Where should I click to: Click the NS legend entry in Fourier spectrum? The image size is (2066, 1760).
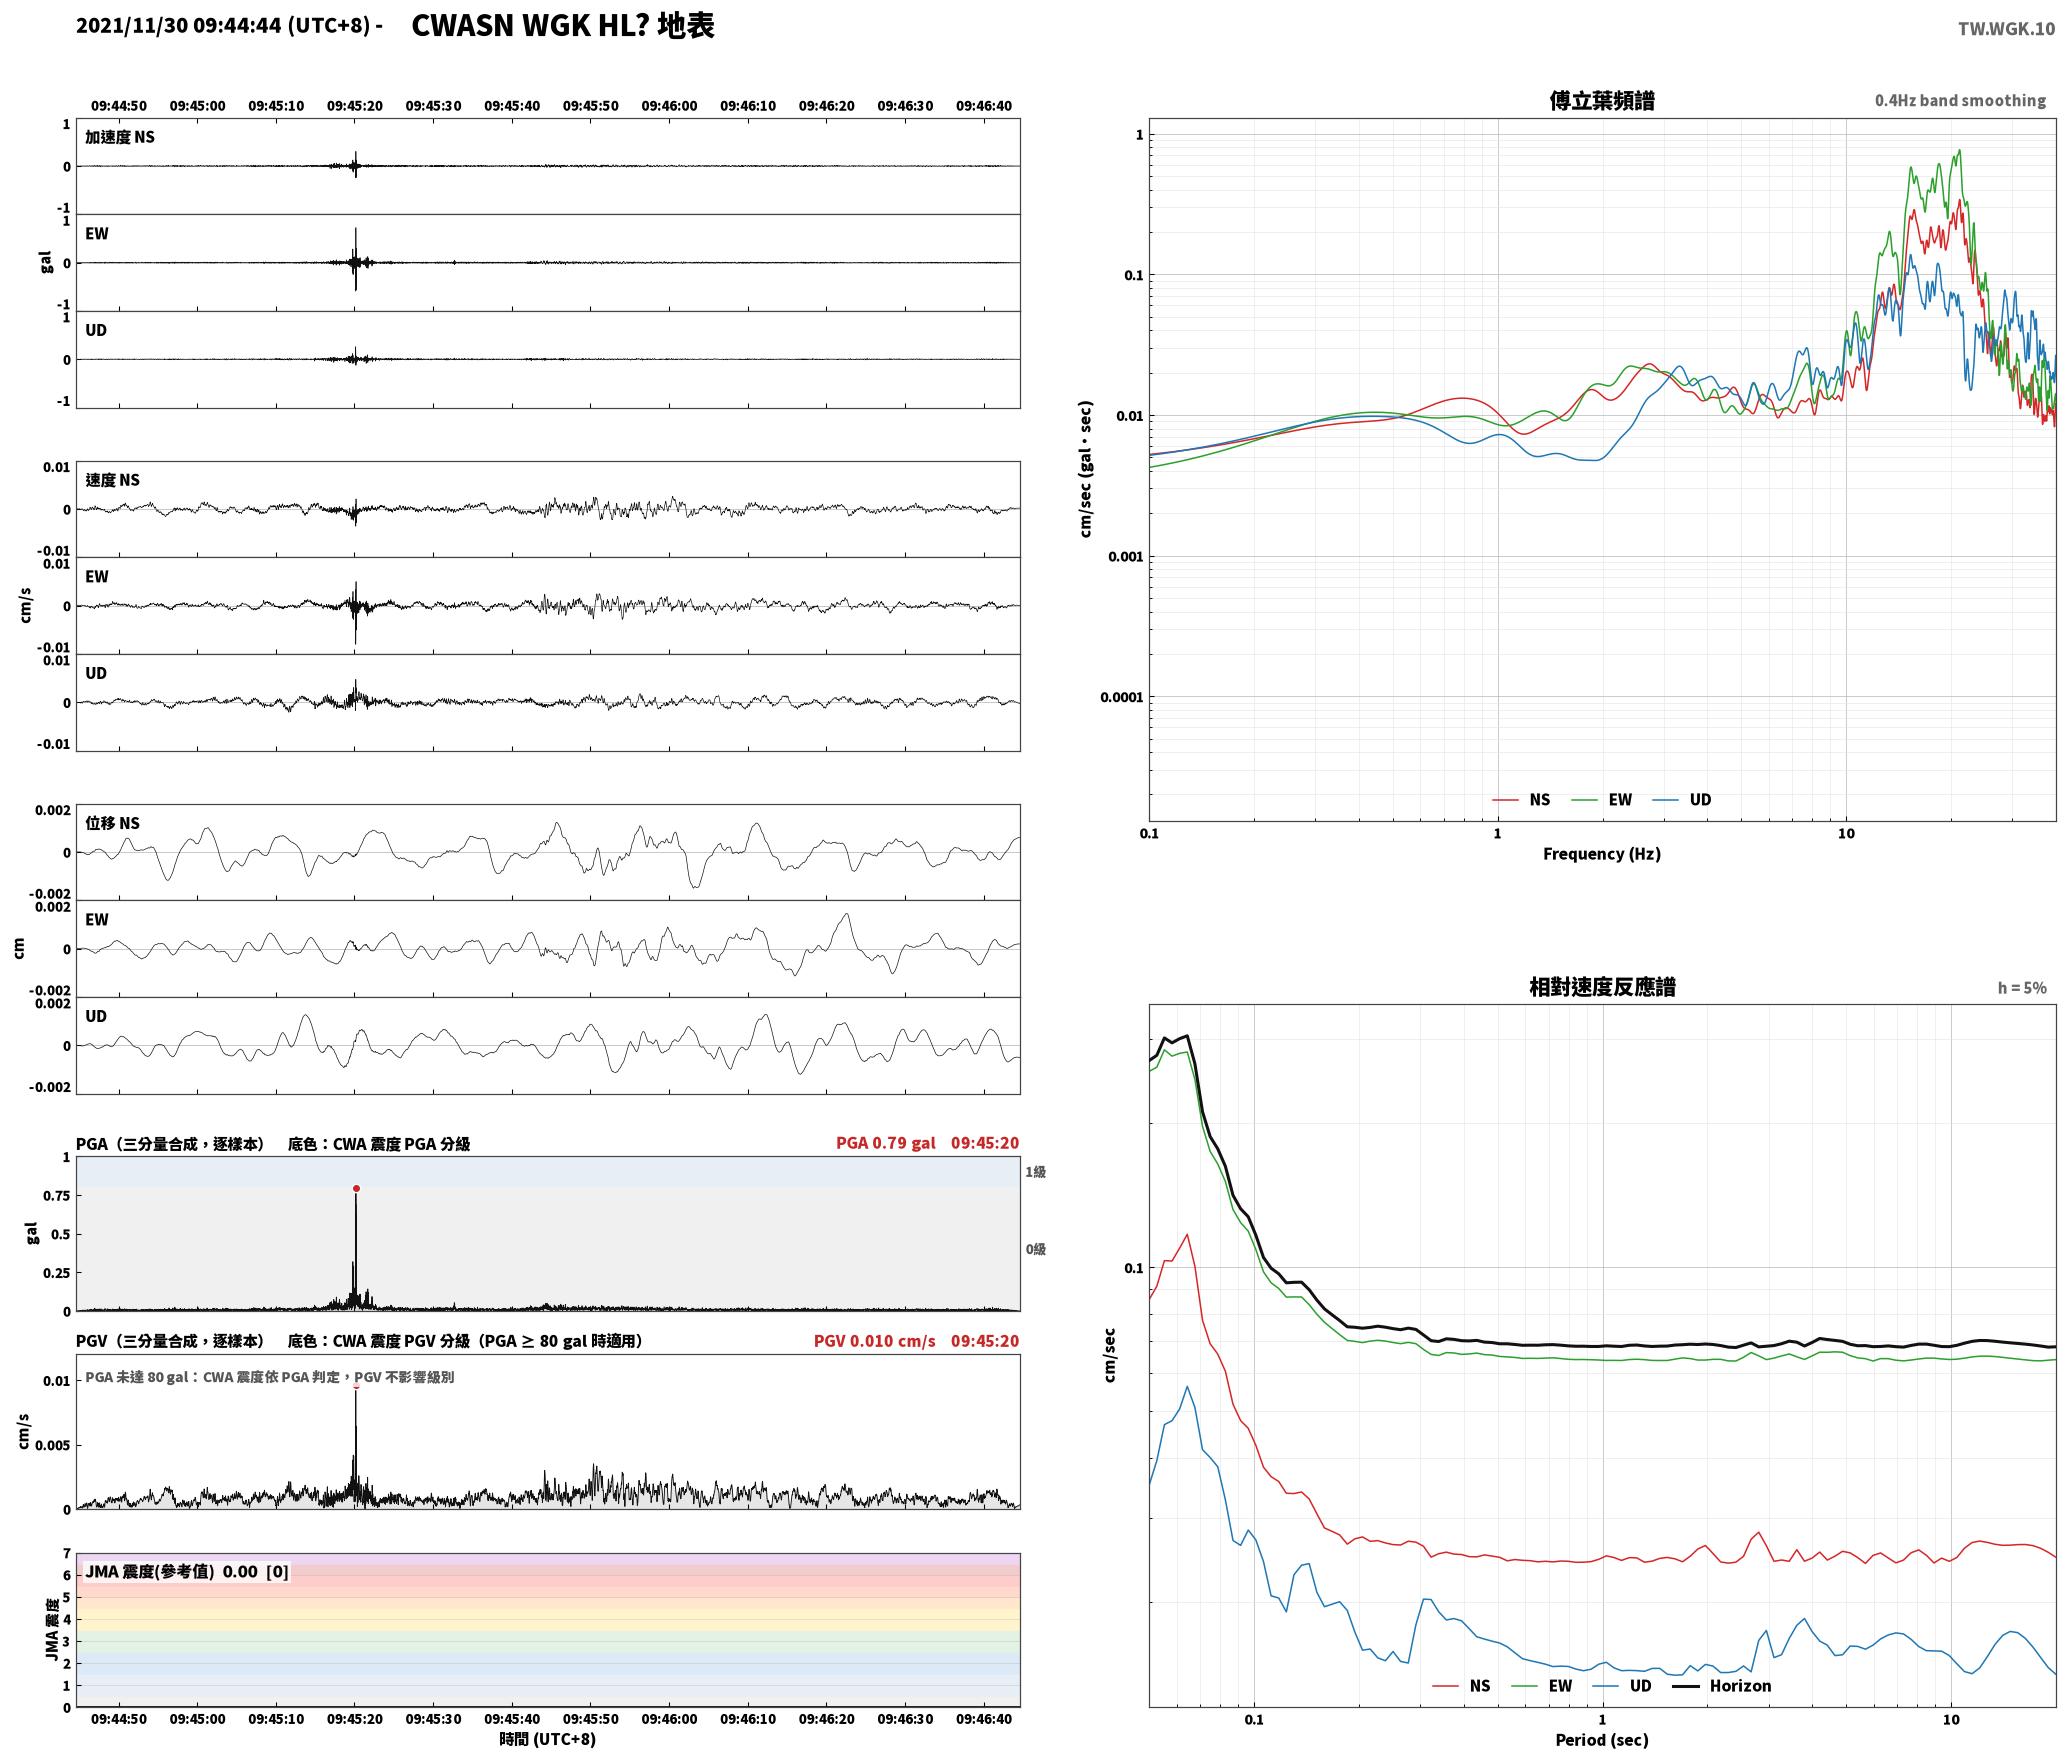[1521, 800]
